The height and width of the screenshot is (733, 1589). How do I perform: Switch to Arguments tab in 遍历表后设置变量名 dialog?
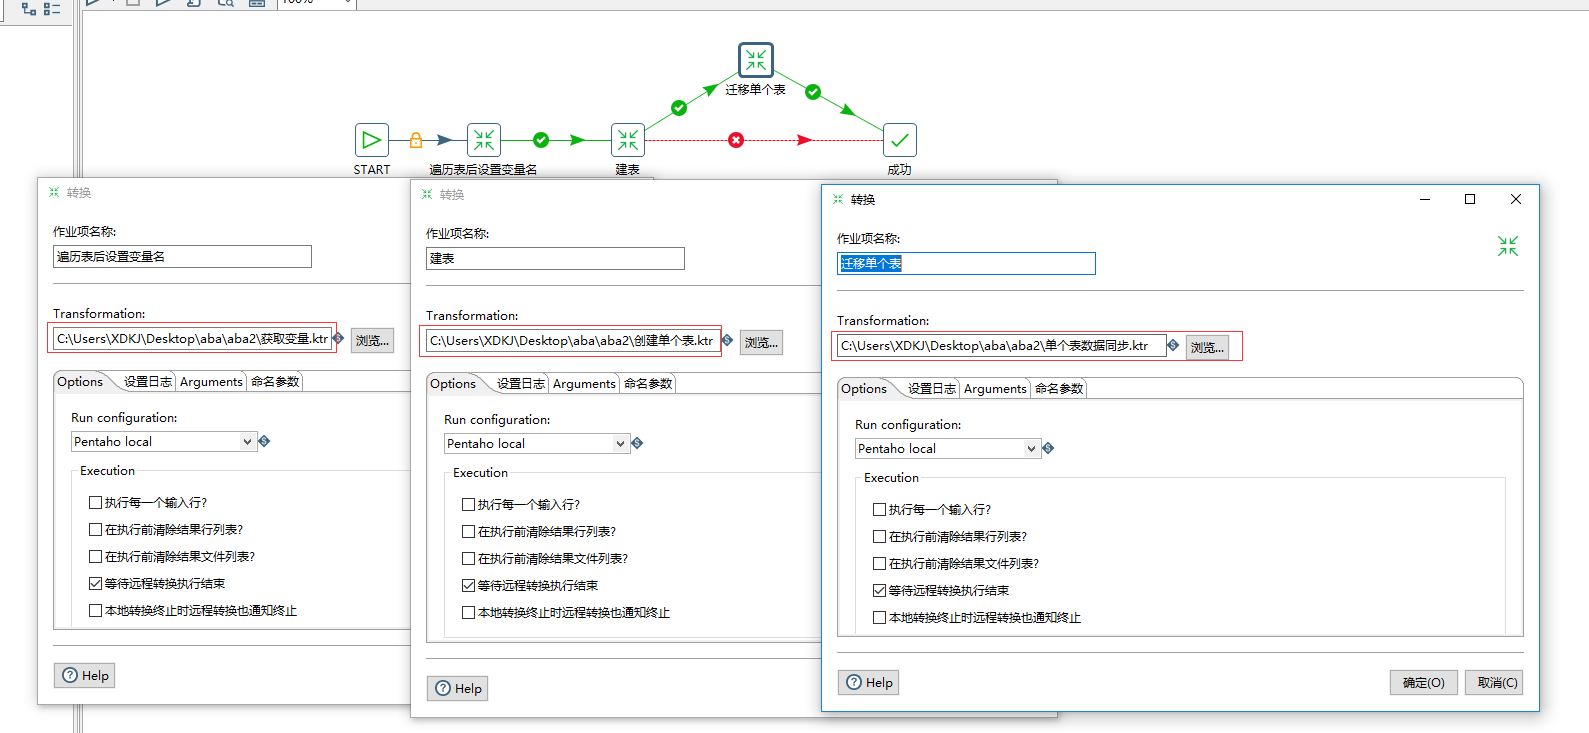point(211,382)
